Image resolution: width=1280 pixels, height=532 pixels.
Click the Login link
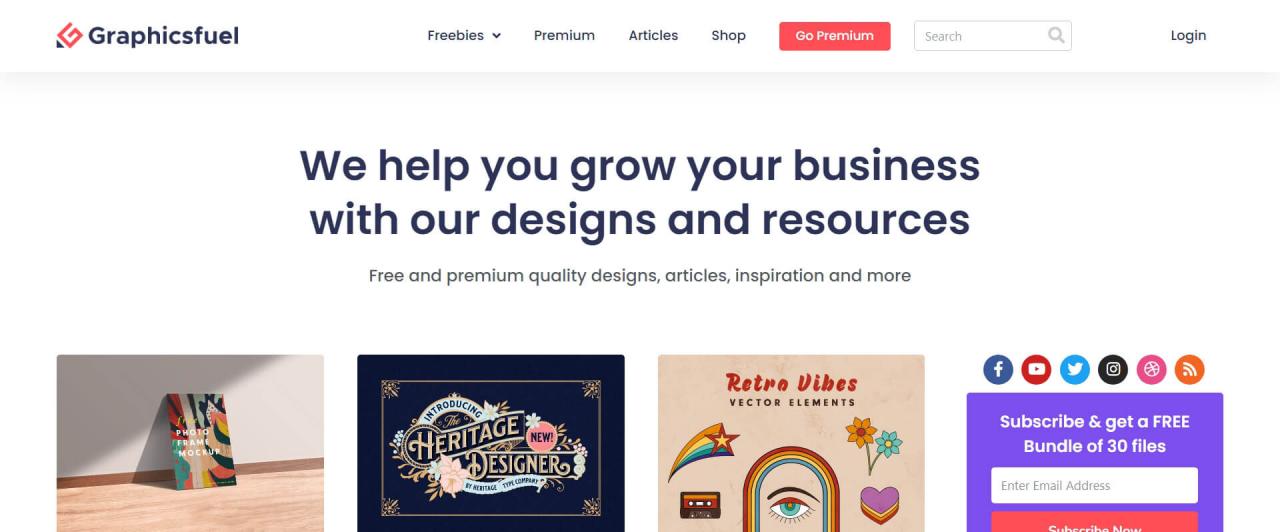point(1188,35)
